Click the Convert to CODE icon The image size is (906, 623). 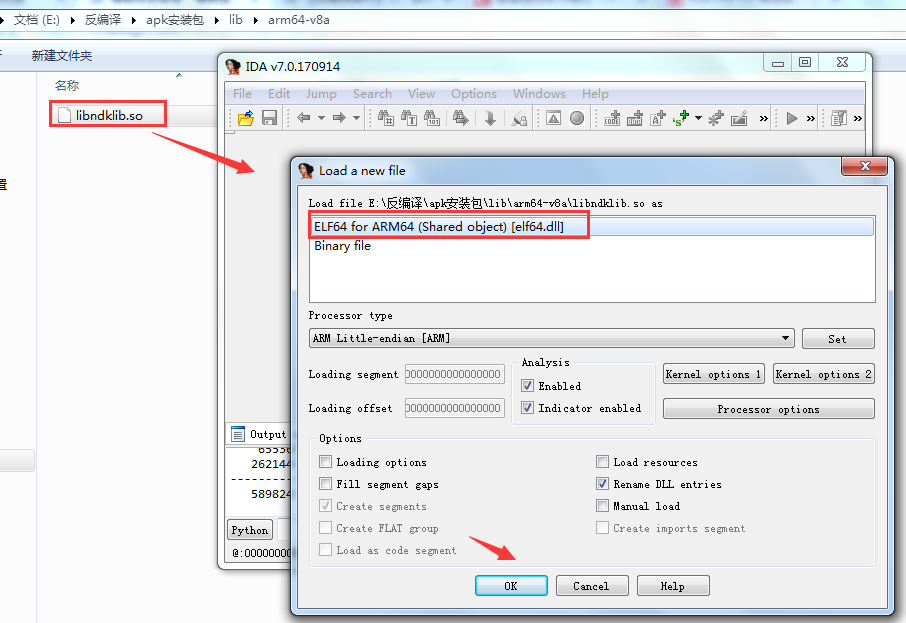click(612, 118)
